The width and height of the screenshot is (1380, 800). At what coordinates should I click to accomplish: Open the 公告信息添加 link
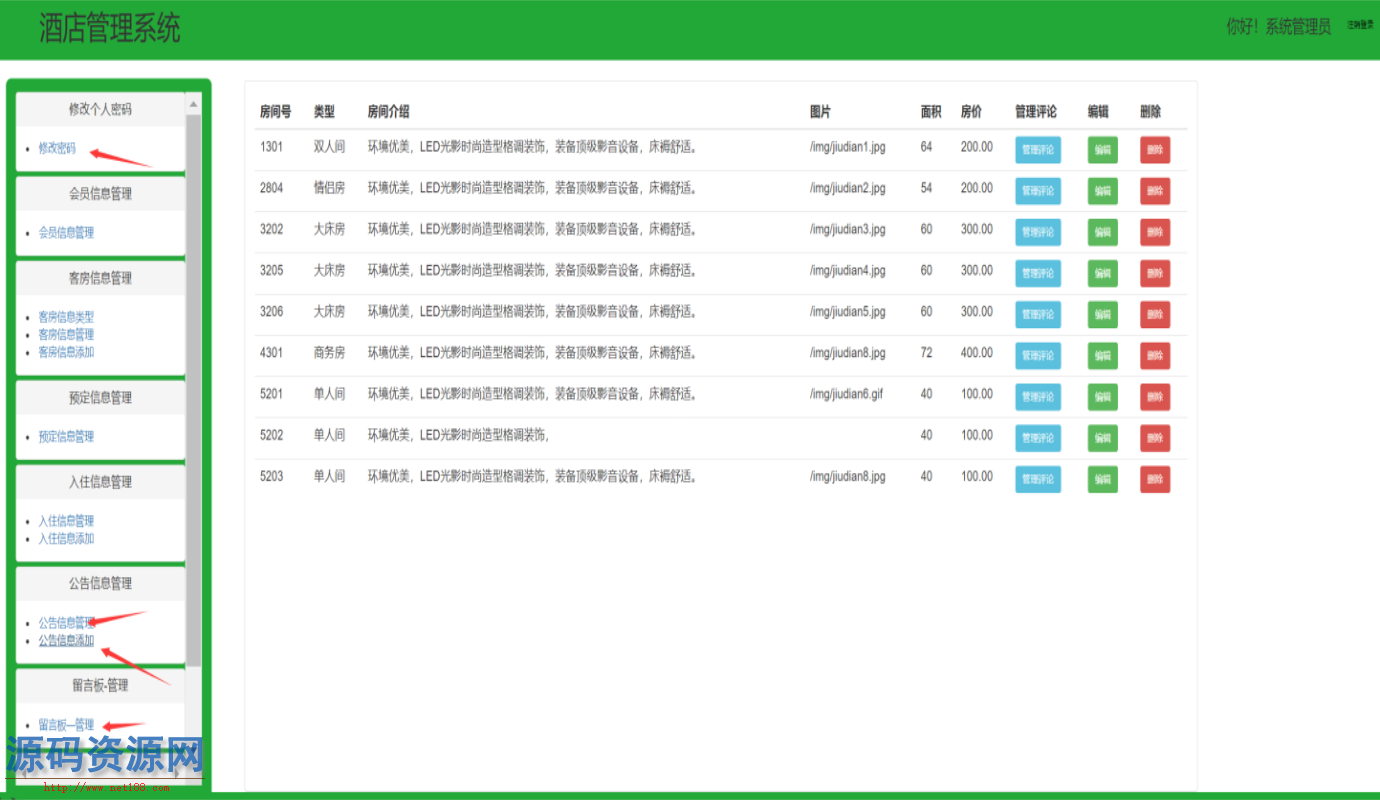click(66, 641)
